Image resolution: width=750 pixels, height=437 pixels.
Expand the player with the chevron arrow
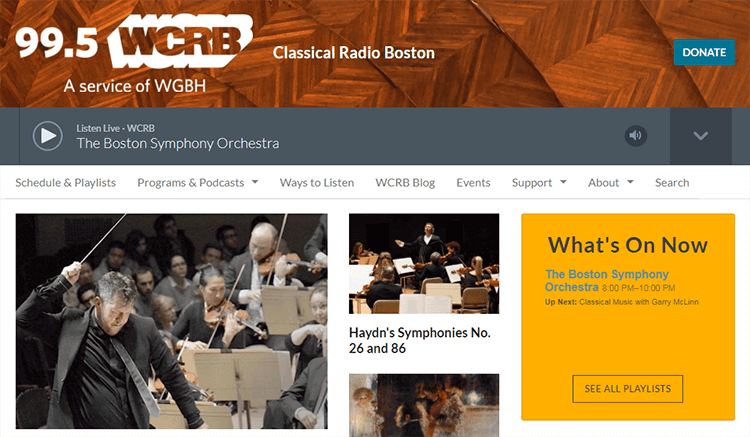click(x=701, y=136)
